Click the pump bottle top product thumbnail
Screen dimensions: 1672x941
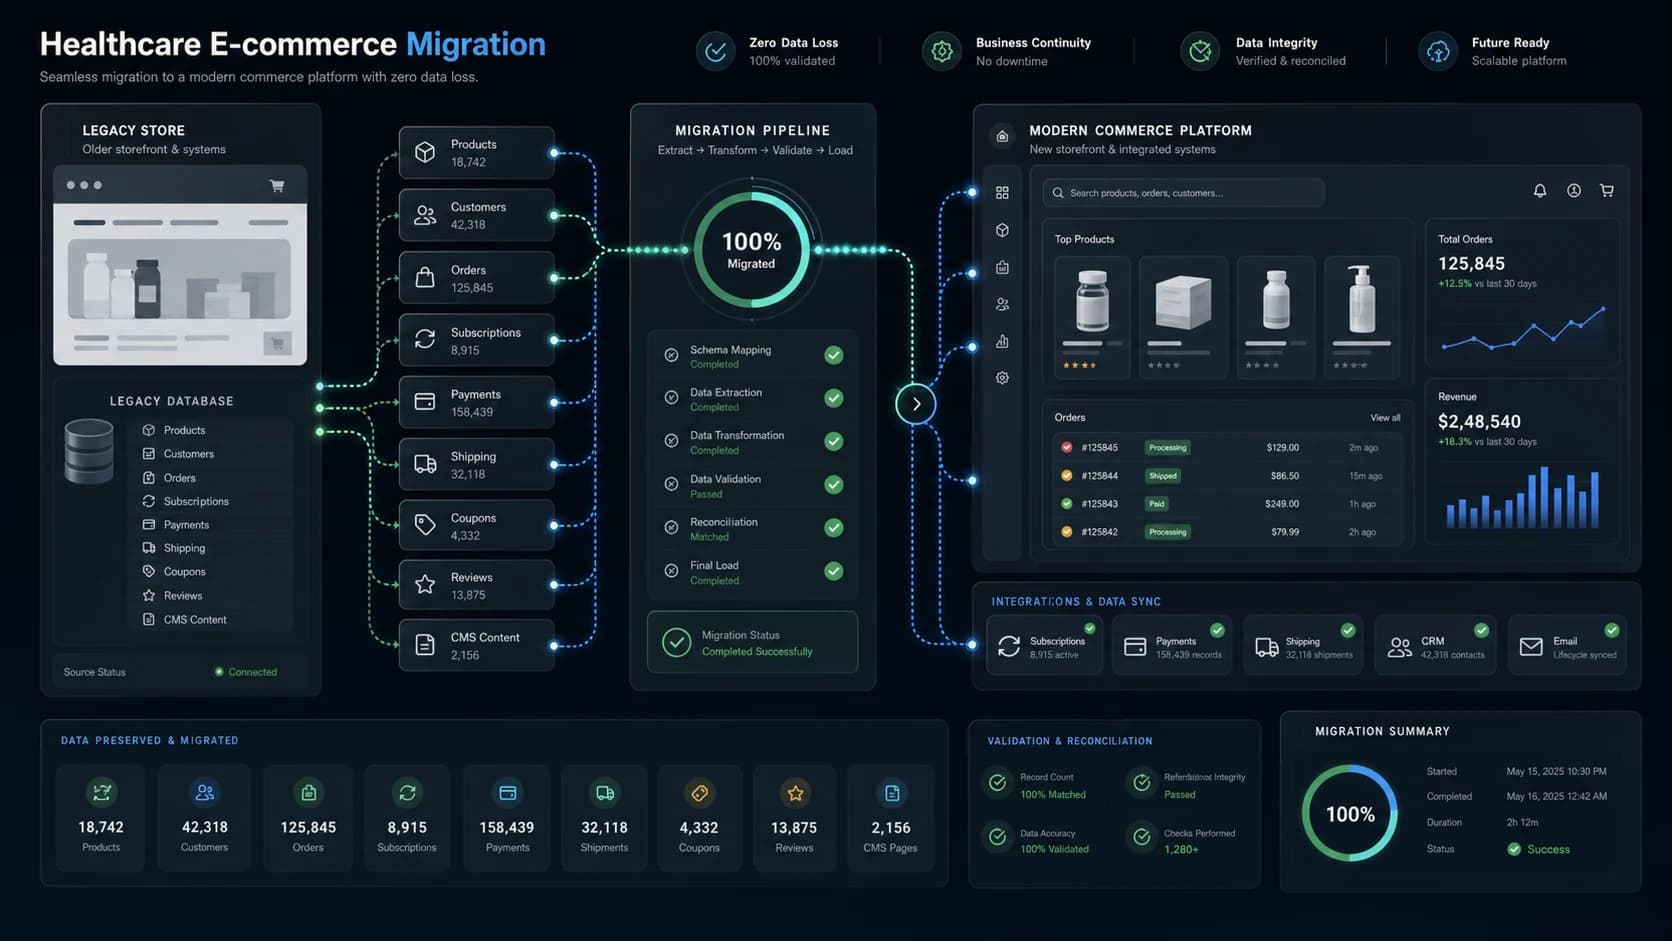click(x=1361, y=300)
